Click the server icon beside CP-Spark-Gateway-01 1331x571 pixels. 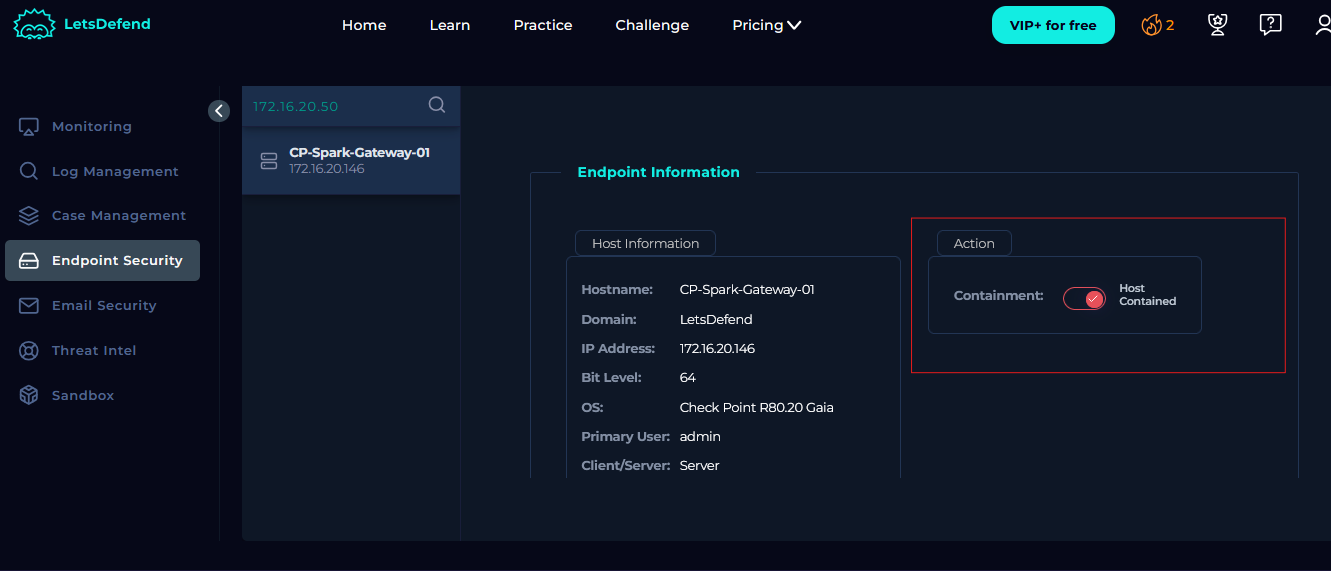click(268, 161)
